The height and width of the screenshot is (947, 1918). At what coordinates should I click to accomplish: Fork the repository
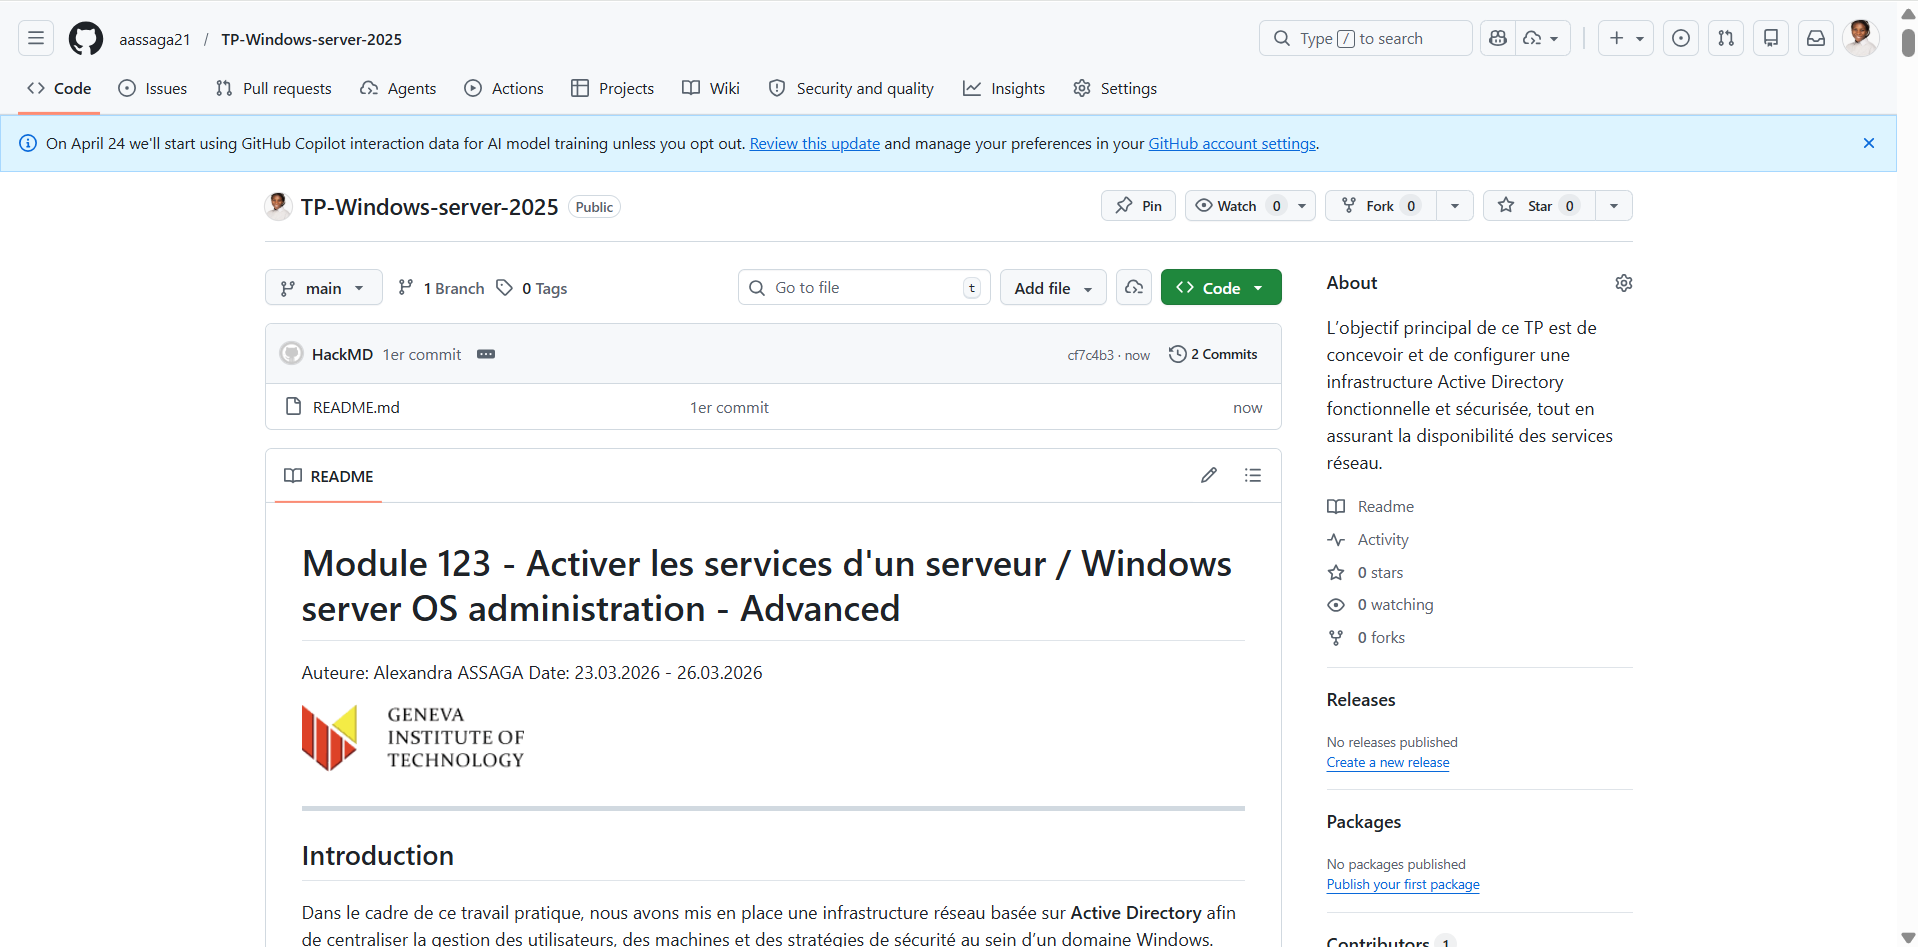(1381, 205)
